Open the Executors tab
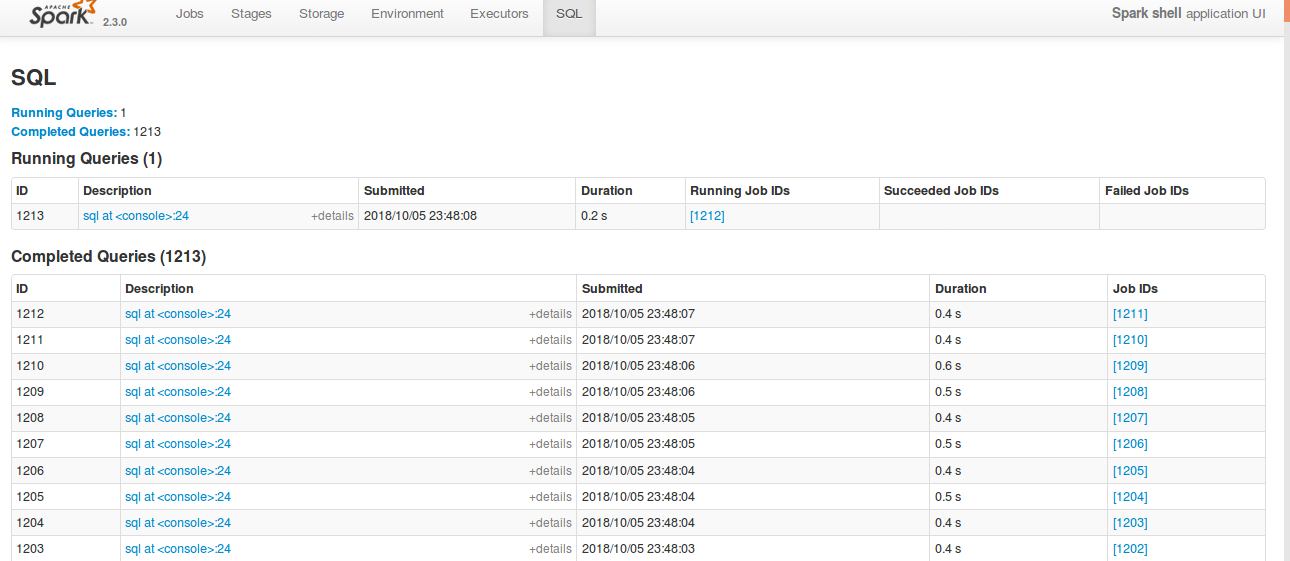Image resolution: width=1290 pixels, height=561 pixels. click(499, 14)
